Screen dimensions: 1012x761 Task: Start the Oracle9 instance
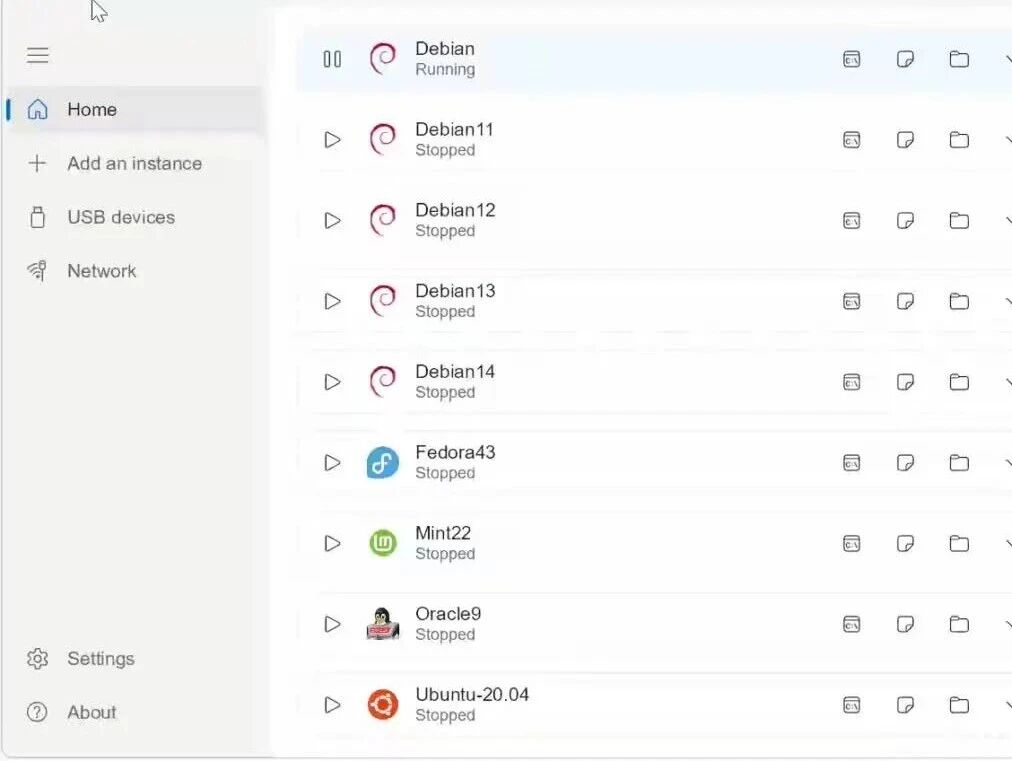332,624
